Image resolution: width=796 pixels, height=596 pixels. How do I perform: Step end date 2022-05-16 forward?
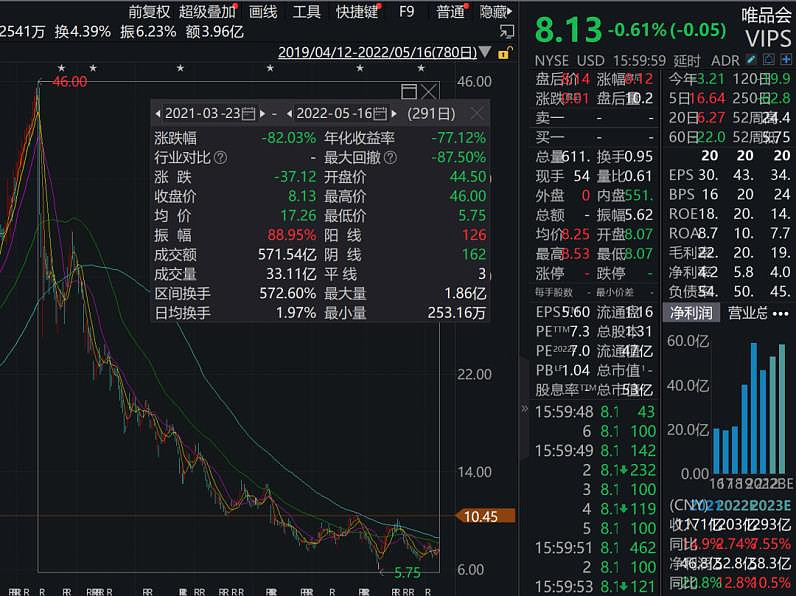point(394,113)
